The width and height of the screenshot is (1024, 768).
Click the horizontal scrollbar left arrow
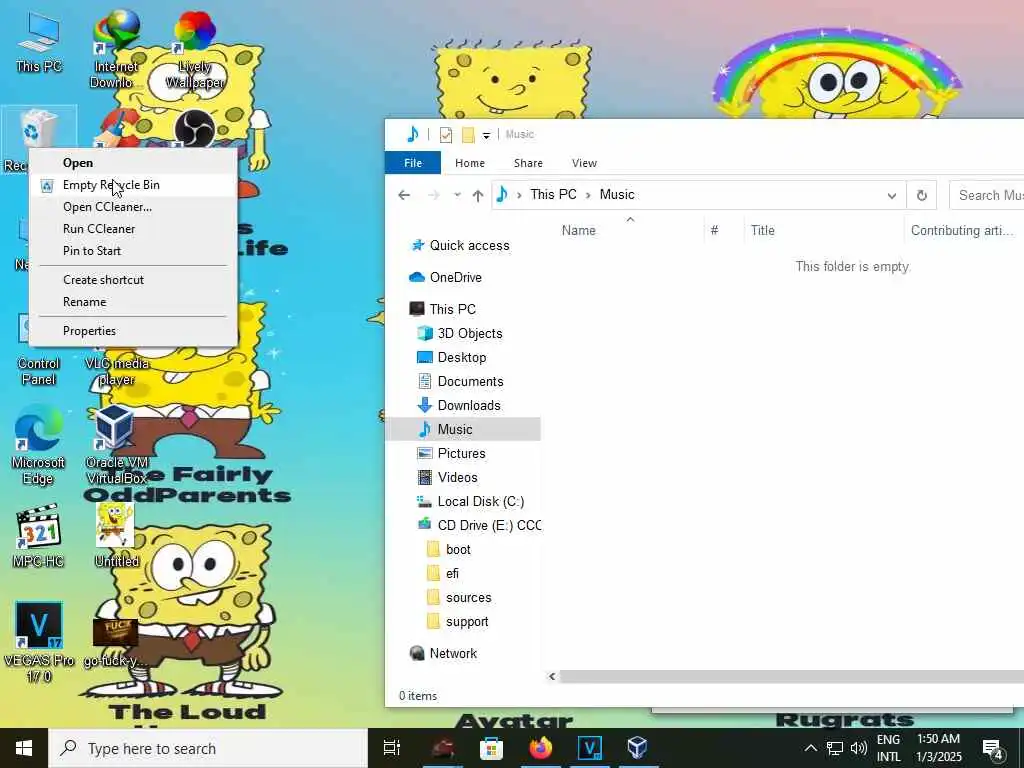coord(552,677)
